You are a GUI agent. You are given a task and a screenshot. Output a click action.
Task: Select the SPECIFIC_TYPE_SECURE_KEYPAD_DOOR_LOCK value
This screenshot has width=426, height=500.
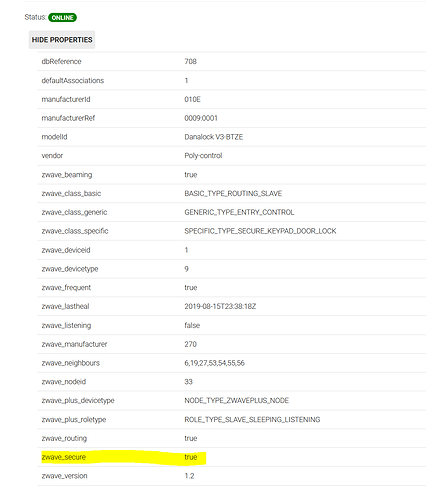(260, 231)
